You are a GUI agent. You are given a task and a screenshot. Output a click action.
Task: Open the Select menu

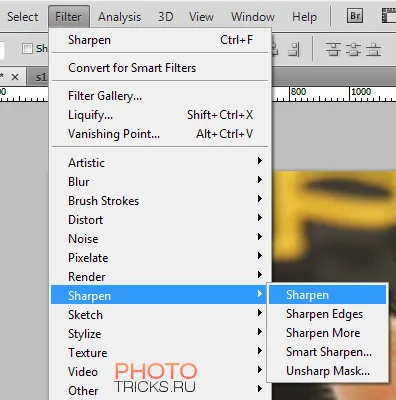(x=23, y=17)
